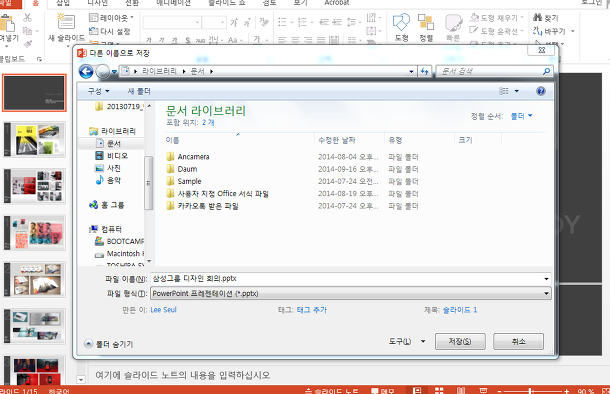610x394 pixels.
Task: Switch to reading view in status bar
Action: (x=461, y=390)
